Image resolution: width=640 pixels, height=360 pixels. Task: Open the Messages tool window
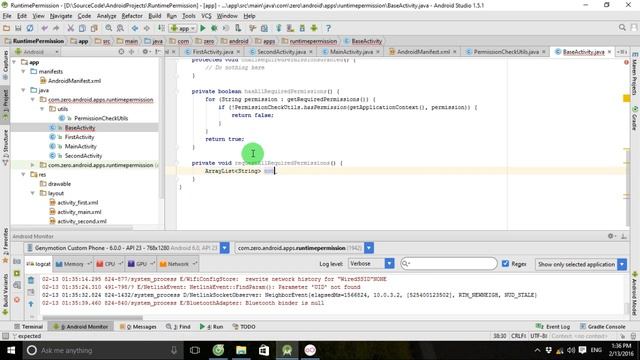[138, 327]
